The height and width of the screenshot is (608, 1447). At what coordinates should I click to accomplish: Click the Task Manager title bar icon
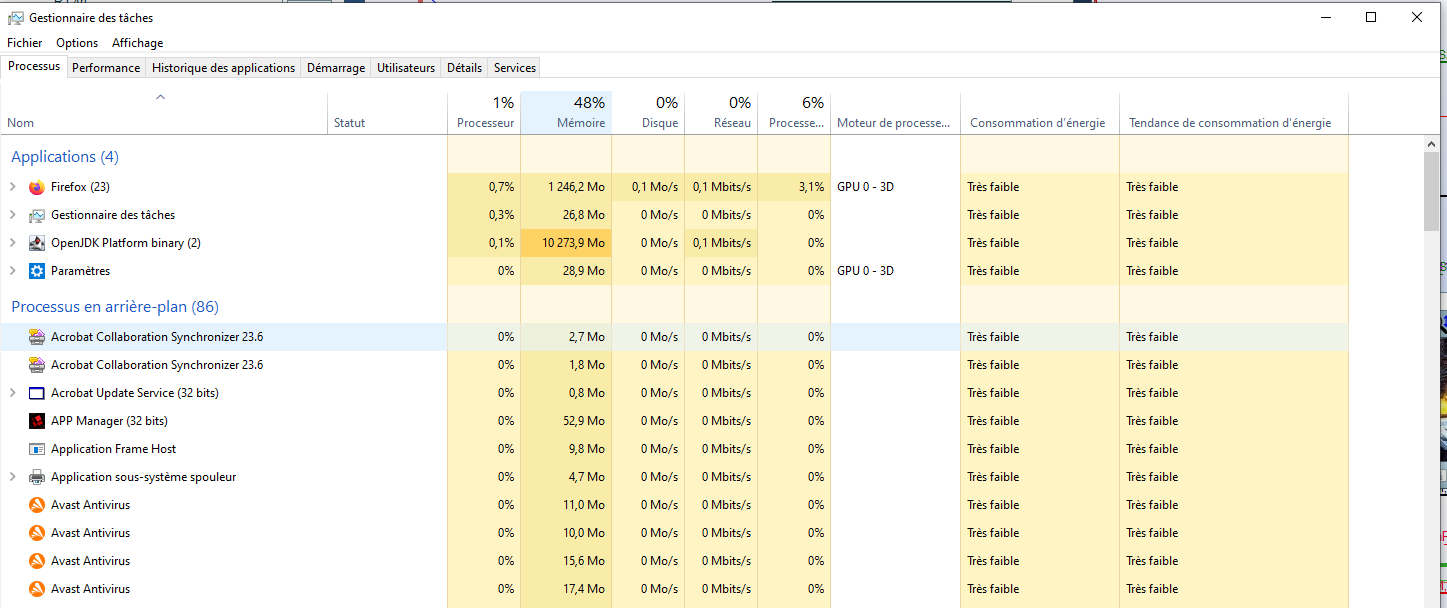pos(16,18)
